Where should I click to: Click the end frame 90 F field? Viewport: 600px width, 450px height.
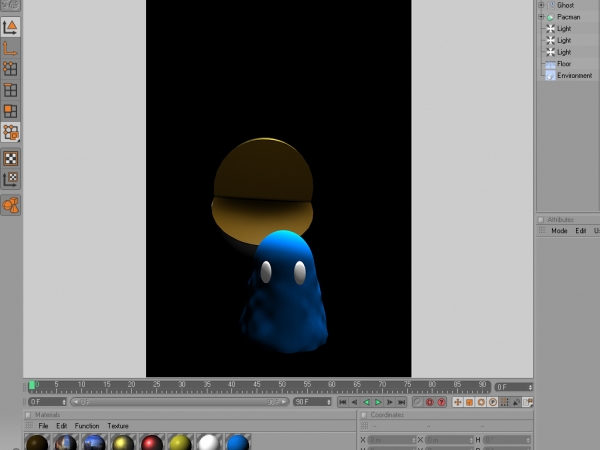pos(312,402)
